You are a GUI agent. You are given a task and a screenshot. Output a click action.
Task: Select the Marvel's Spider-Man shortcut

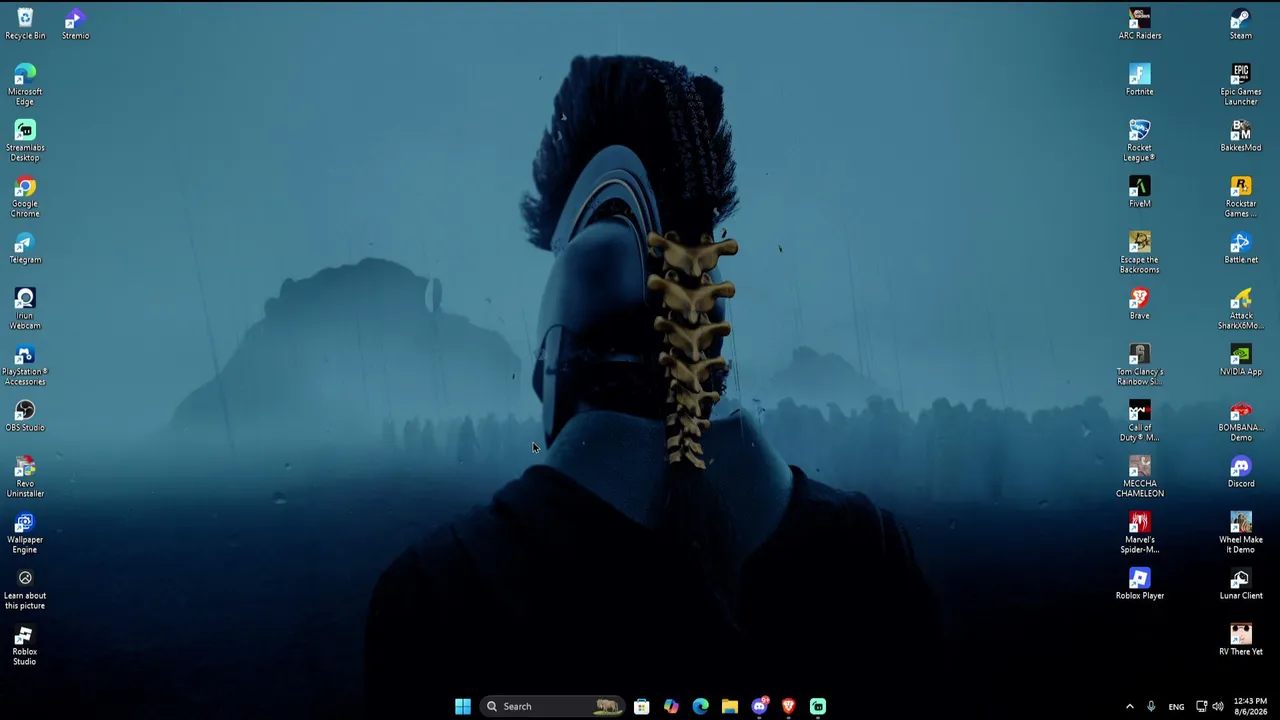pos(1140,533)
